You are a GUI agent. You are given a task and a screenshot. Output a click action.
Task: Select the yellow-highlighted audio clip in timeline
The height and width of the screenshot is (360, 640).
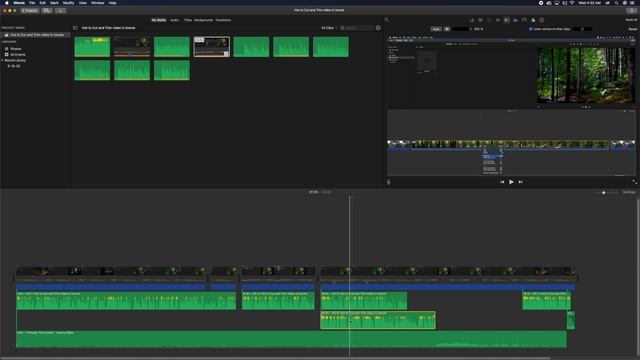[378, 320]
